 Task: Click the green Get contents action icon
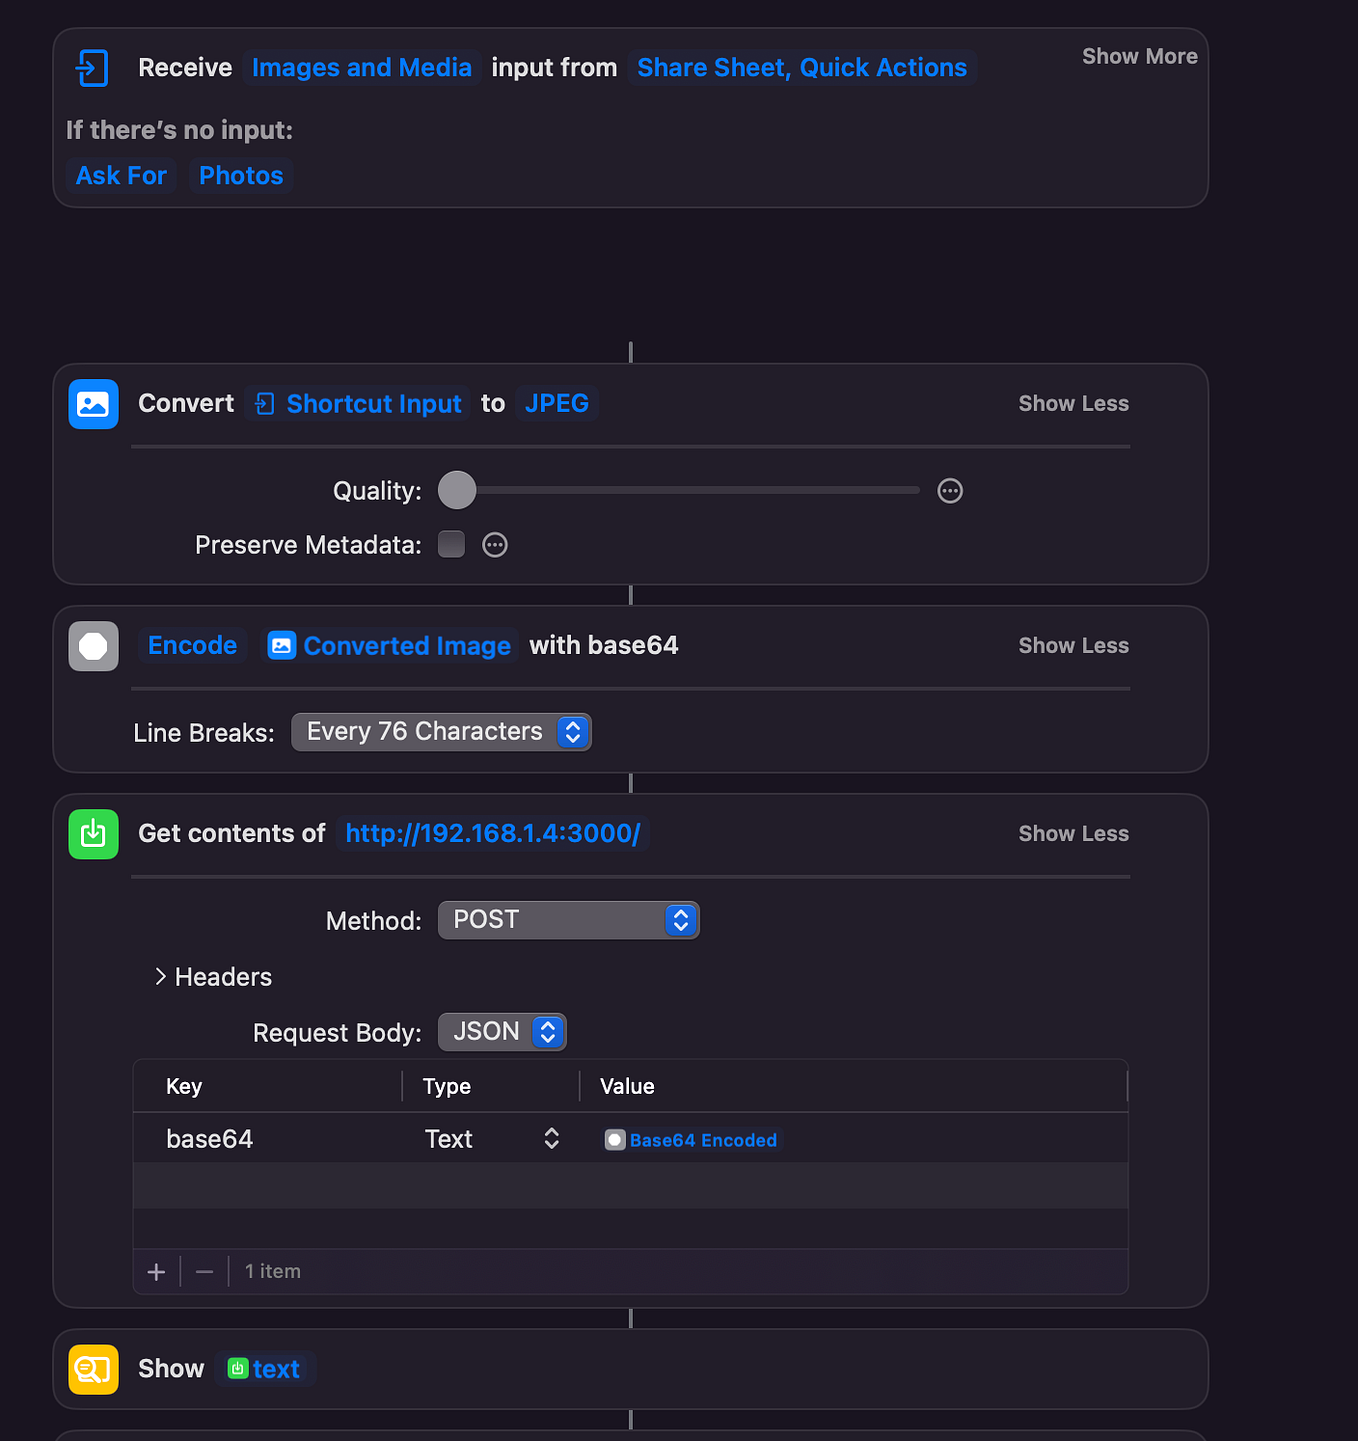tap(93, 834)
